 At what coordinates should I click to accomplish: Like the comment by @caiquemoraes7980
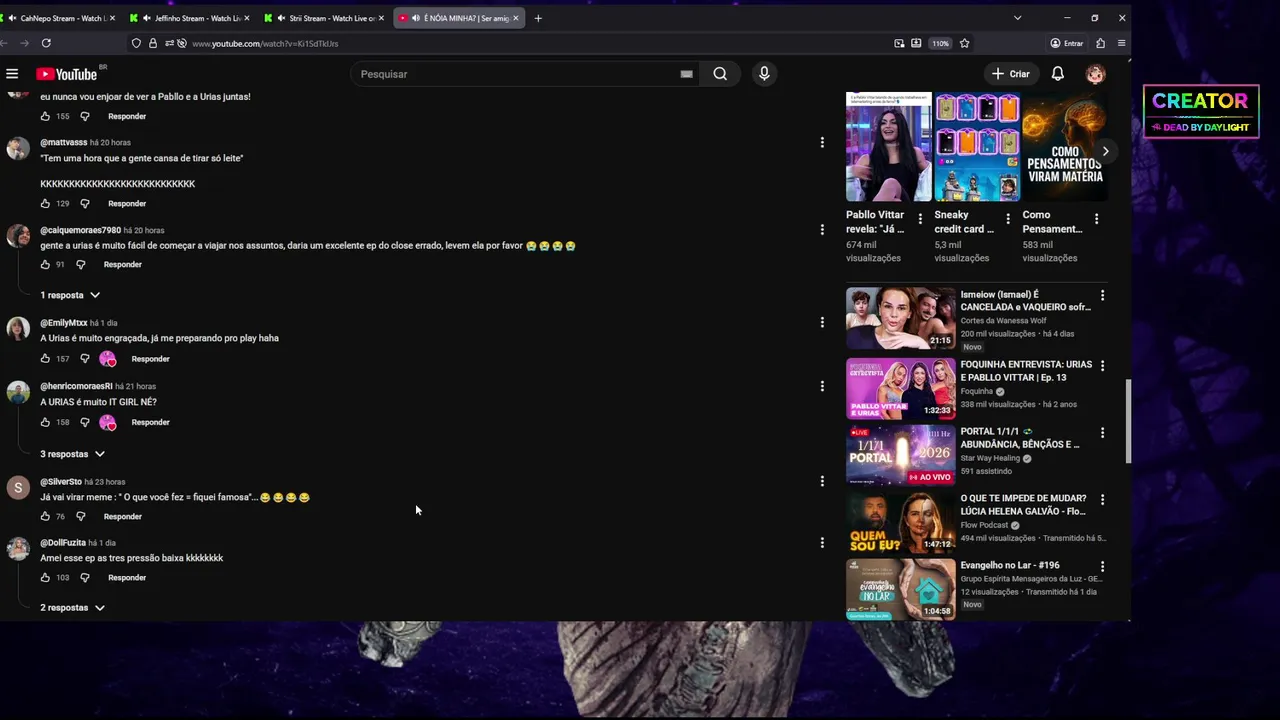(45, 265)
